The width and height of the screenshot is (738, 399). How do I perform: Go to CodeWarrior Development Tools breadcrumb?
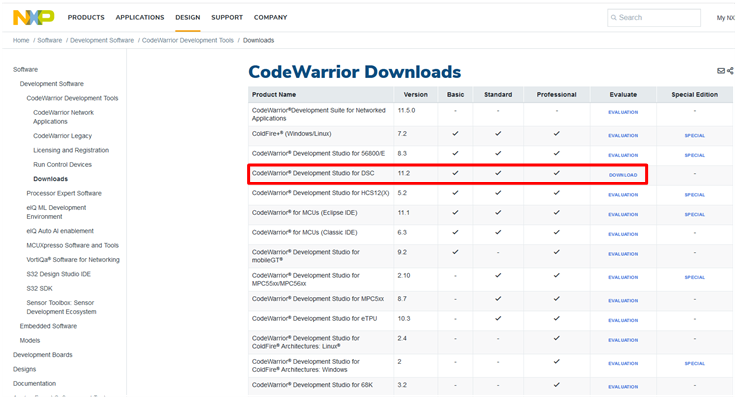click(x=188, y=40)
